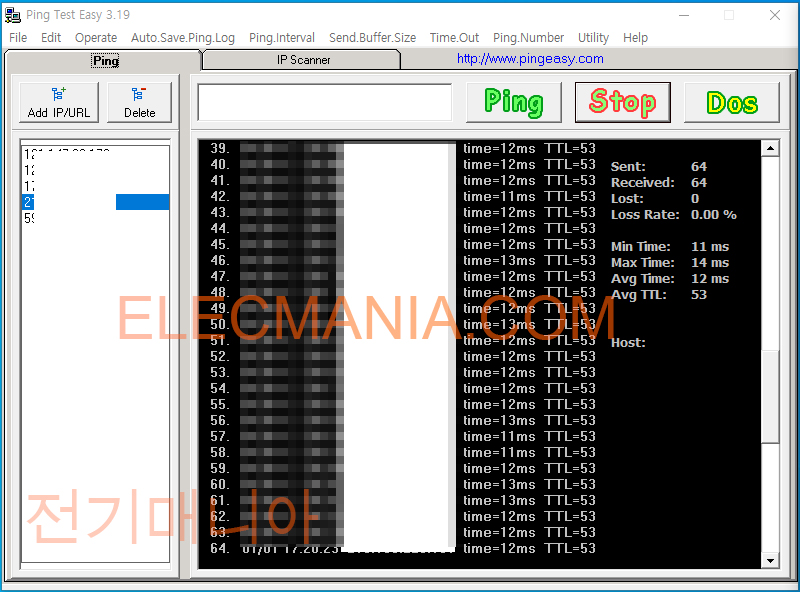Open the Utility menu
The height and width of the screenshot is (592, 800).
point(593,37)
